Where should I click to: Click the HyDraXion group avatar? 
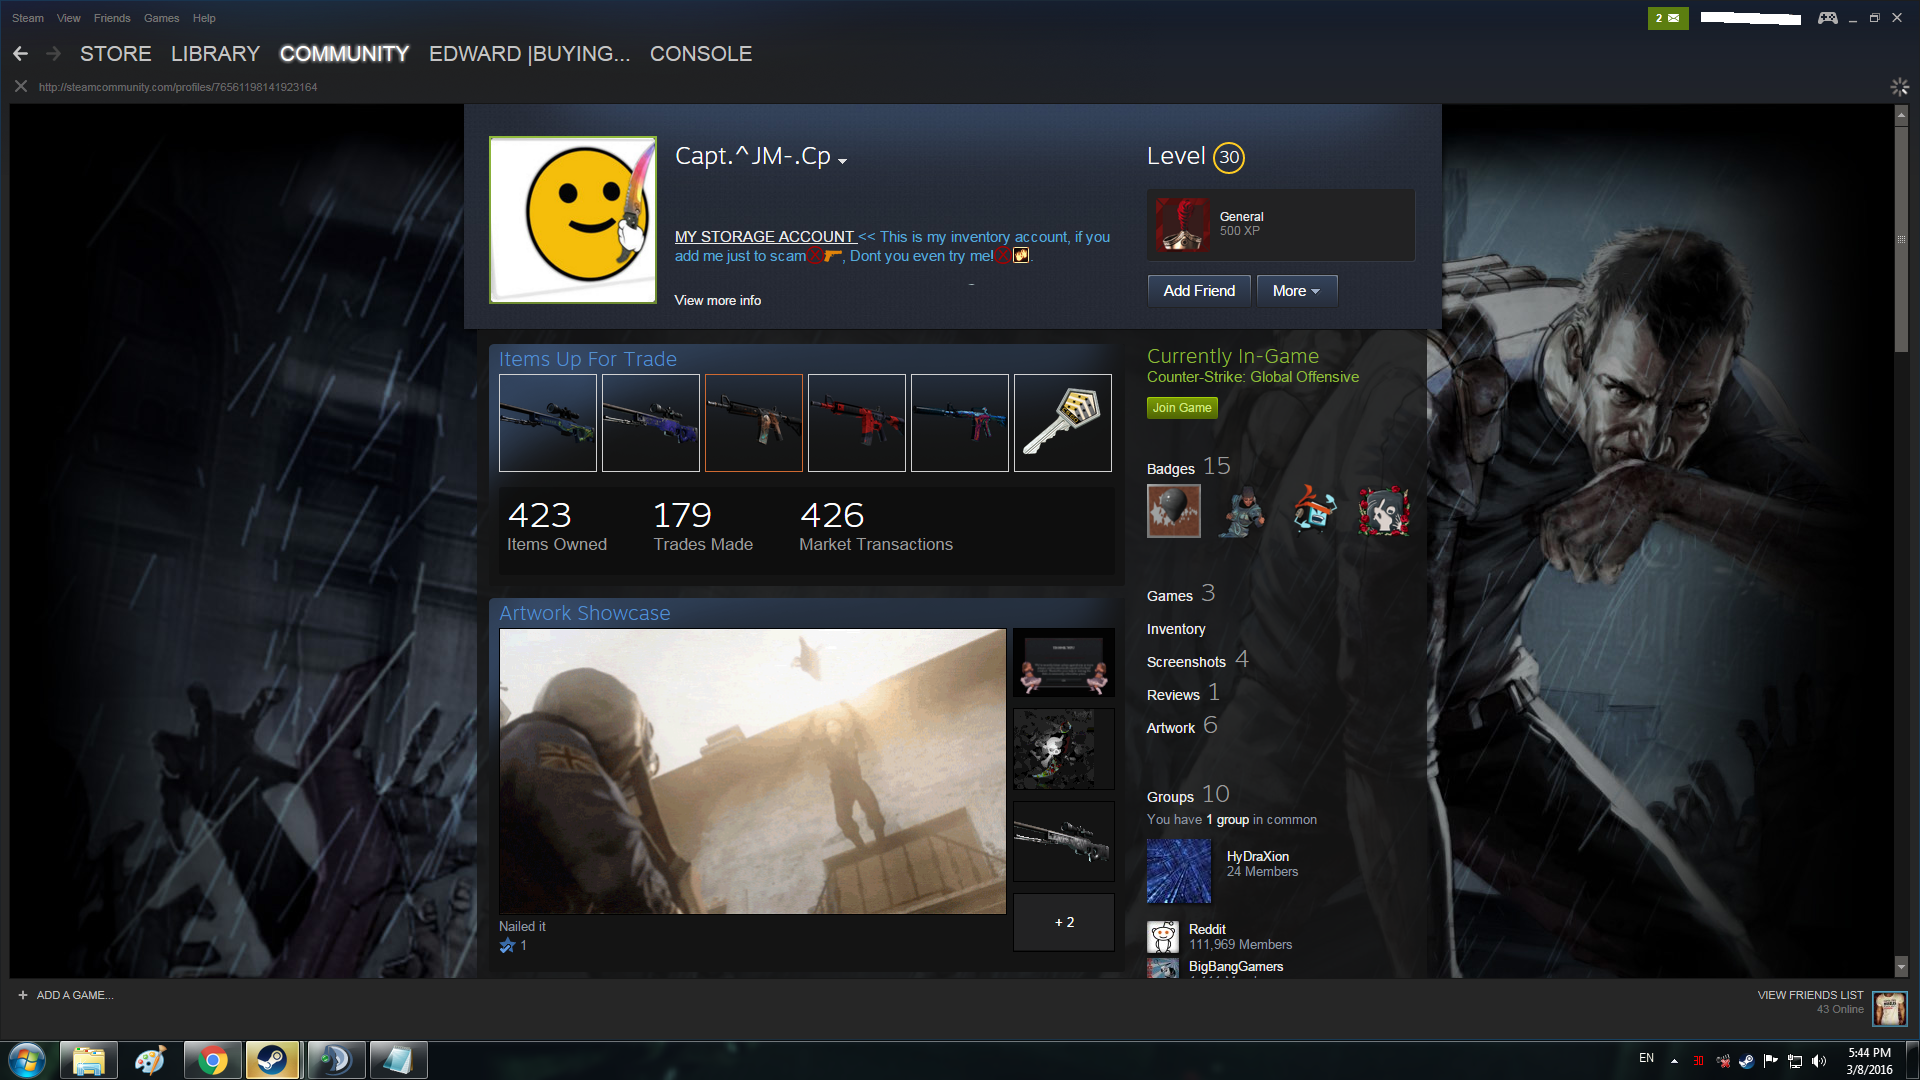click(x=1179, y=871)
